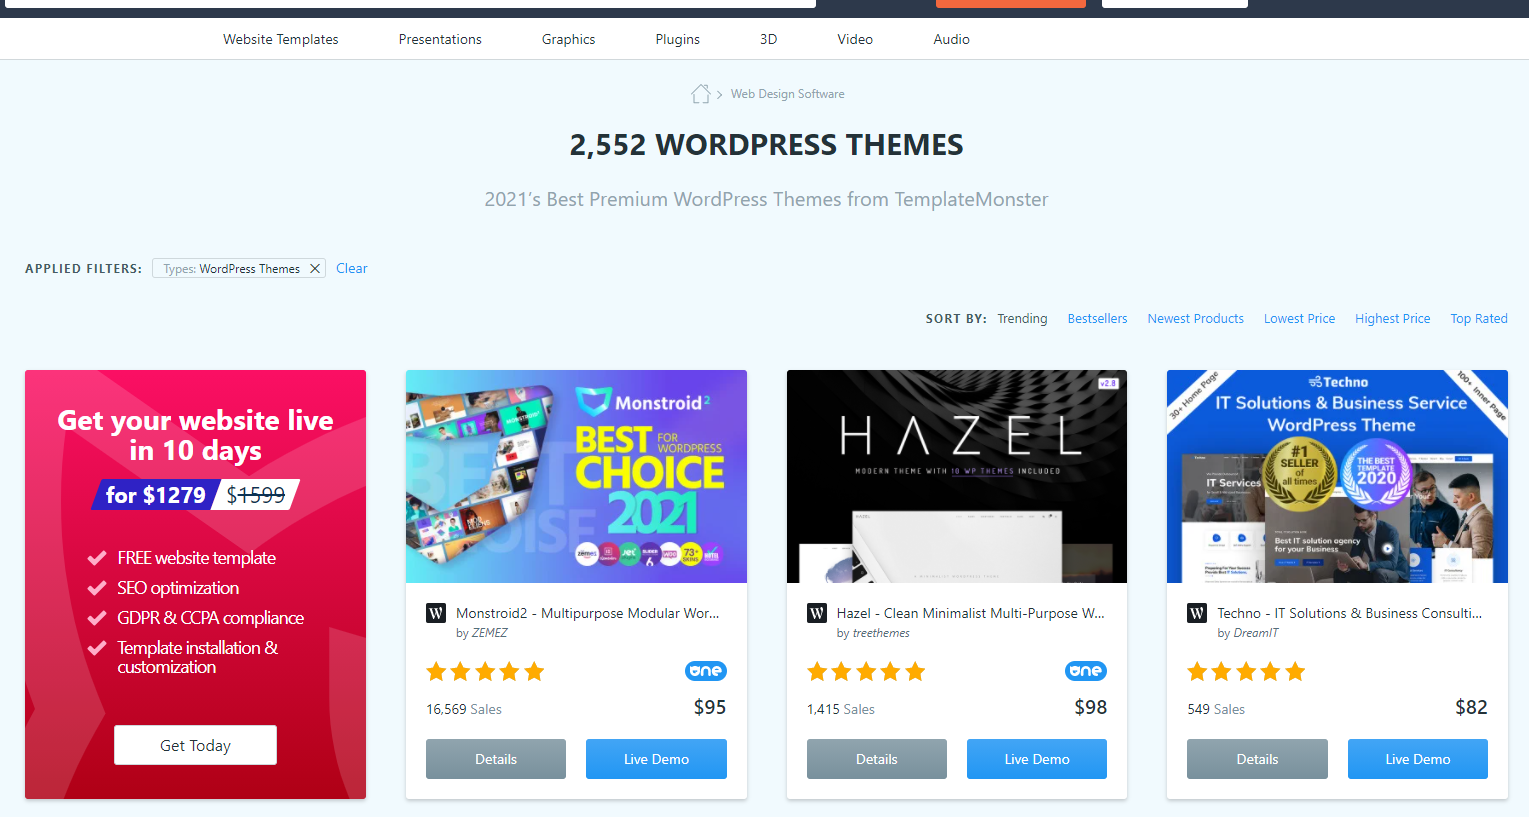The height and width of the screenshot is (817, 1529).
Task: Sort themes by Highest Price
Action: click(1393, 319)
